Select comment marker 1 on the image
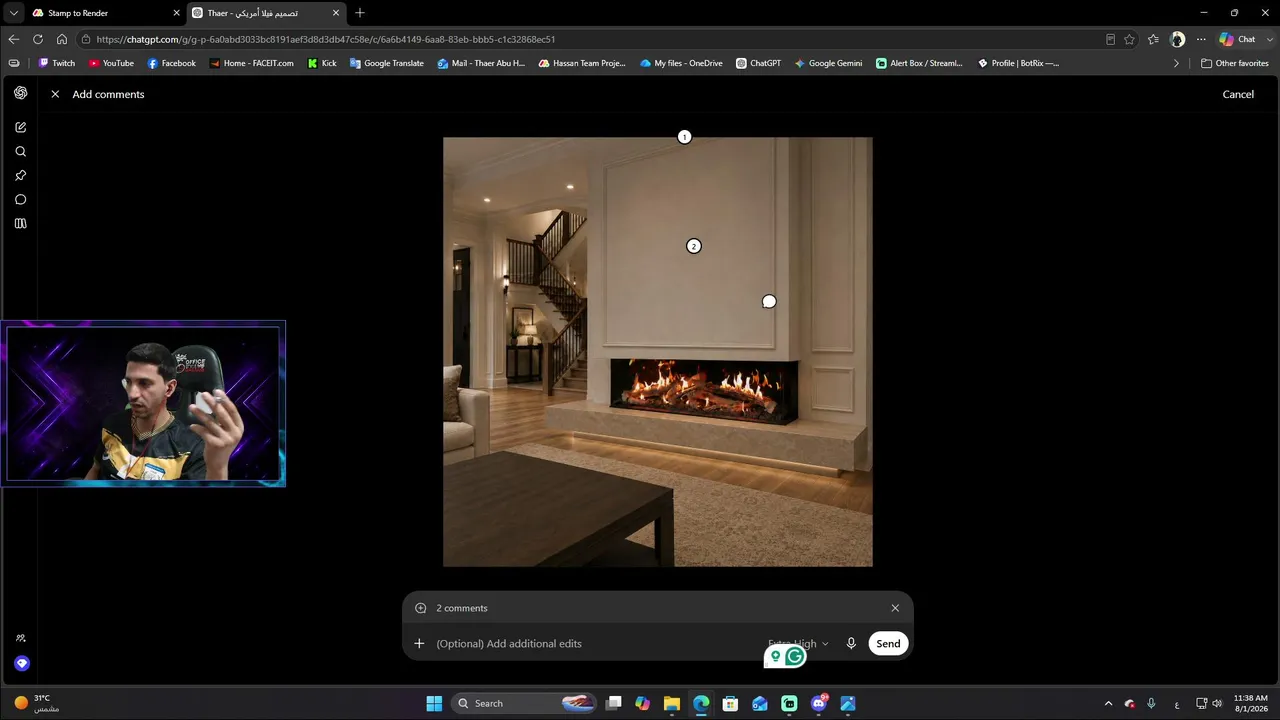 [x=684, y=137]
